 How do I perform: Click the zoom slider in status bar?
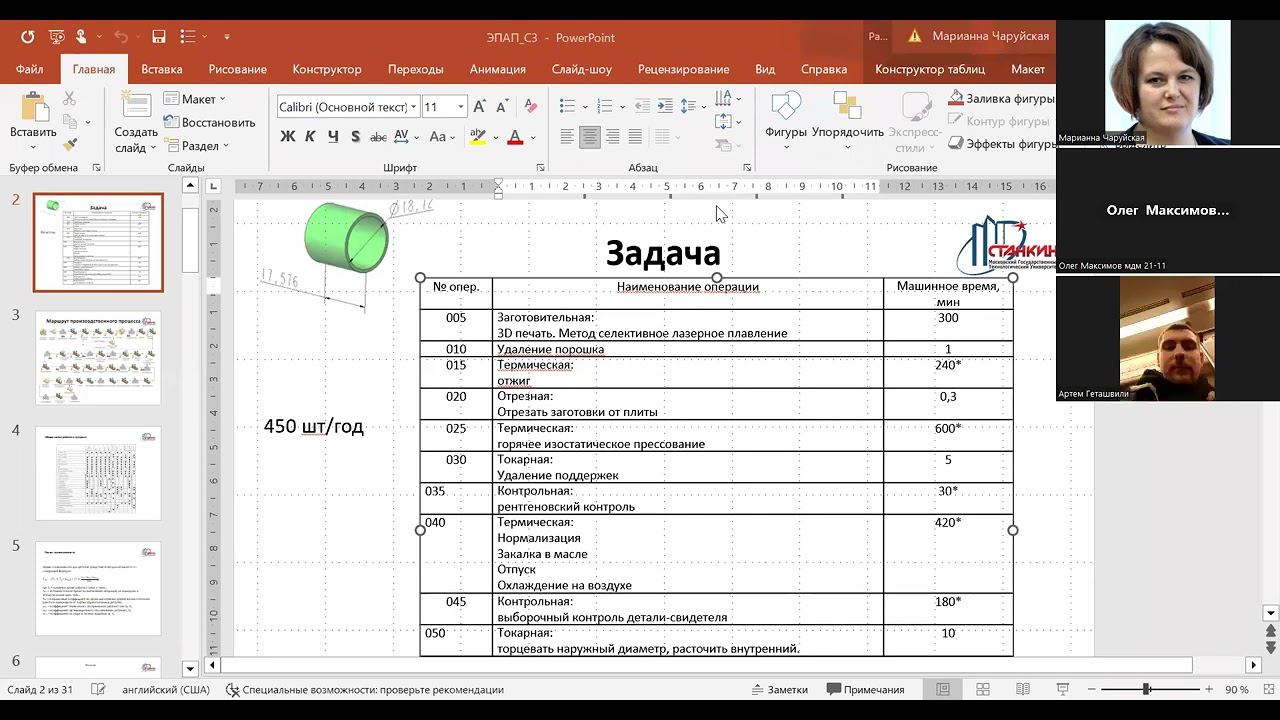click(x=1146, y=690)
